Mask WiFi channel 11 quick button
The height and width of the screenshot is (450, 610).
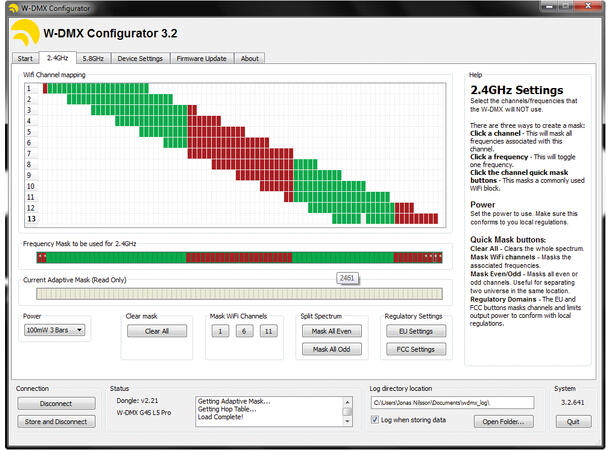(267, 331)
